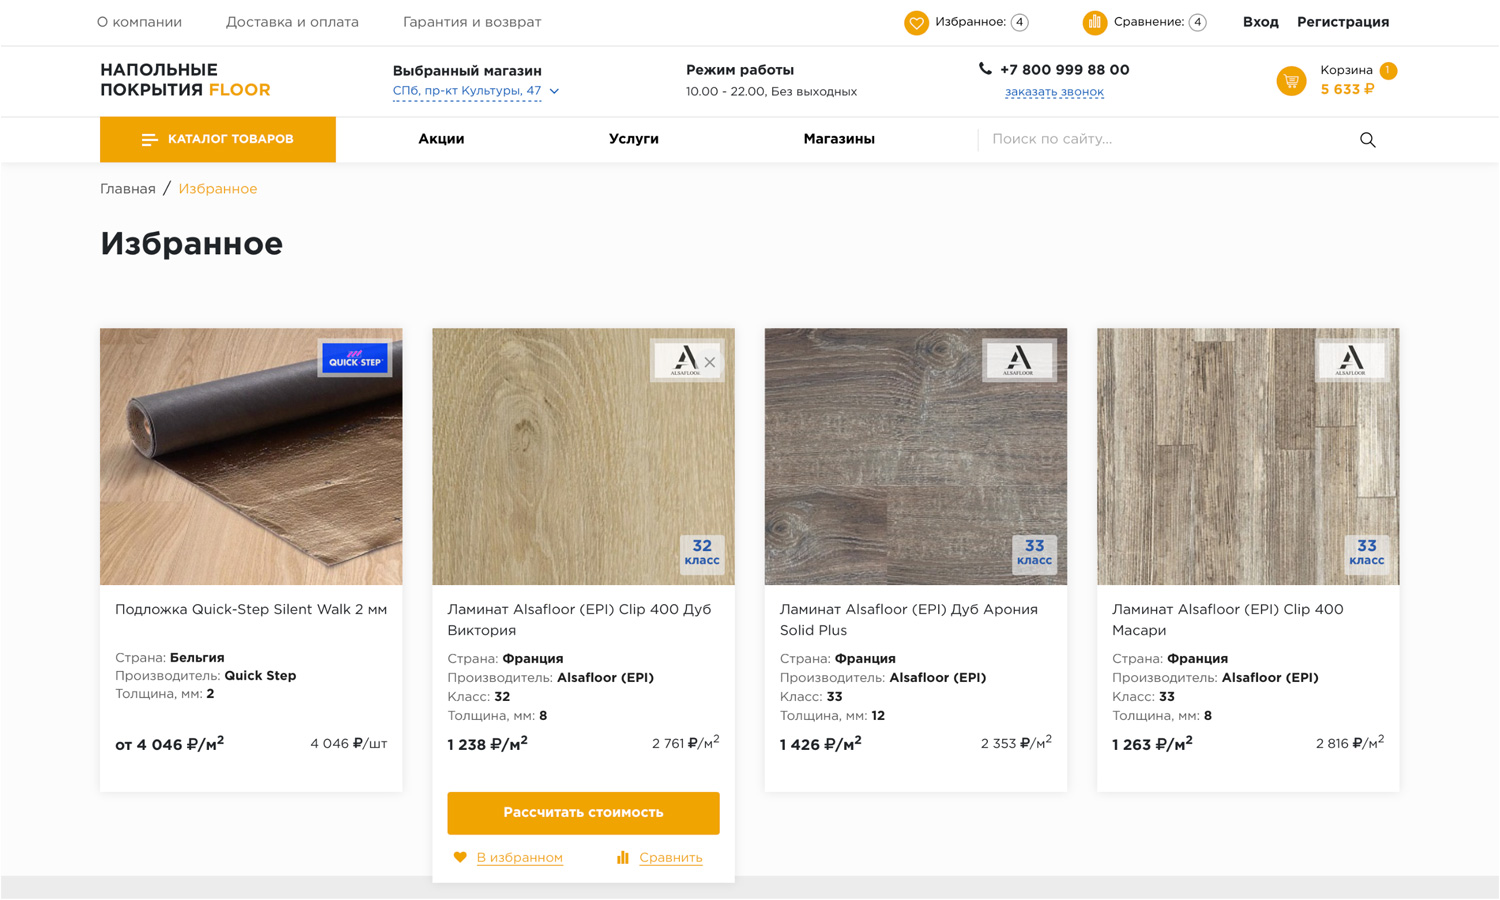Viewport: 1500px width, 900px height.
Task: Click the orange comparison bars icon in header
Action: (x=1095, y=23)
